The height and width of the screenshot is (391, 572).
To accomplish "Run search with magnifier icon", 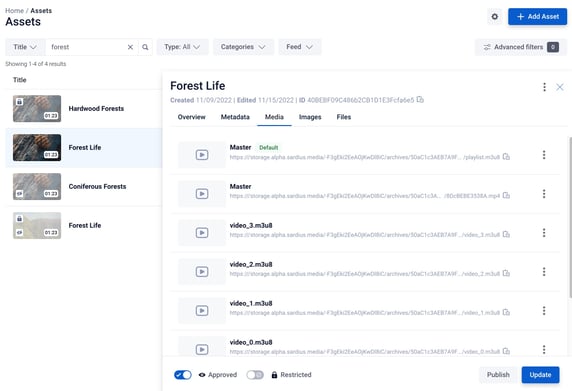I will point(145,47).
